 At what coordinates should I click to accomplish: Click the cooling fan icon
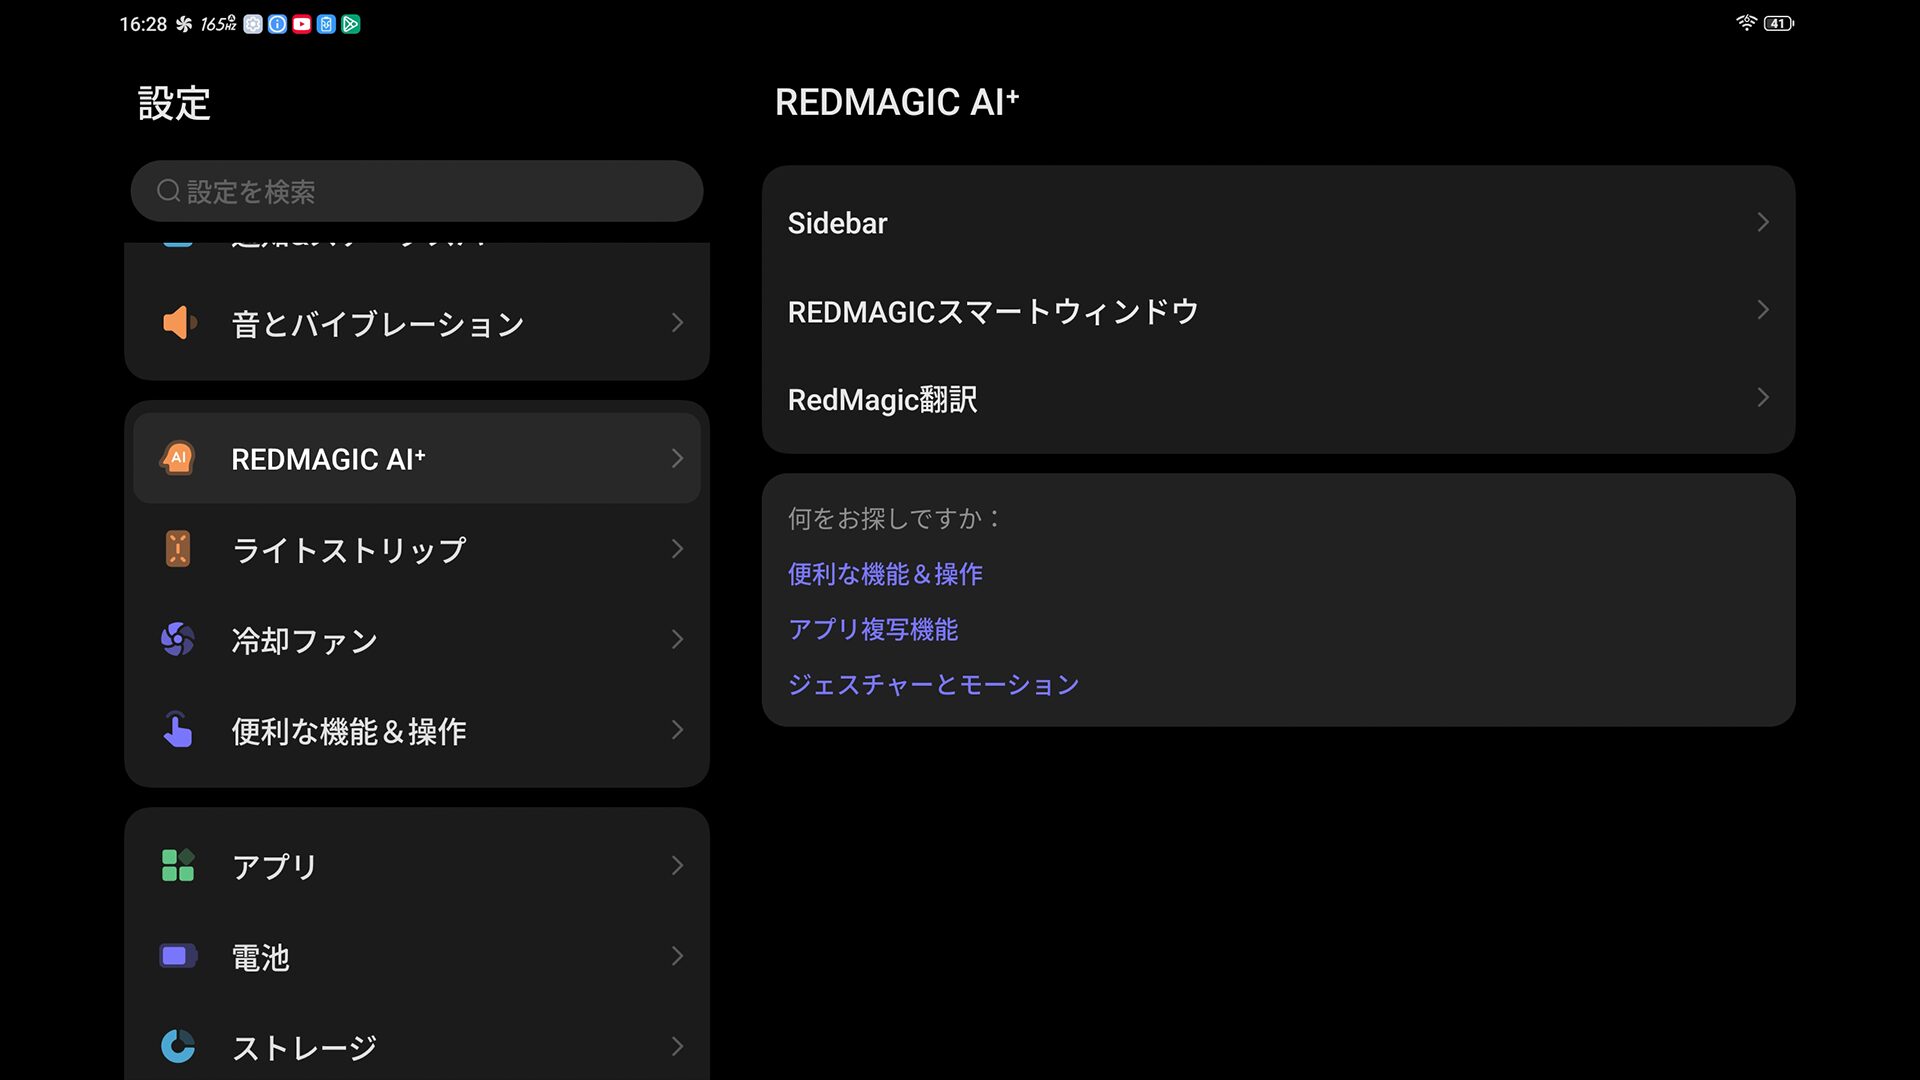178,639
